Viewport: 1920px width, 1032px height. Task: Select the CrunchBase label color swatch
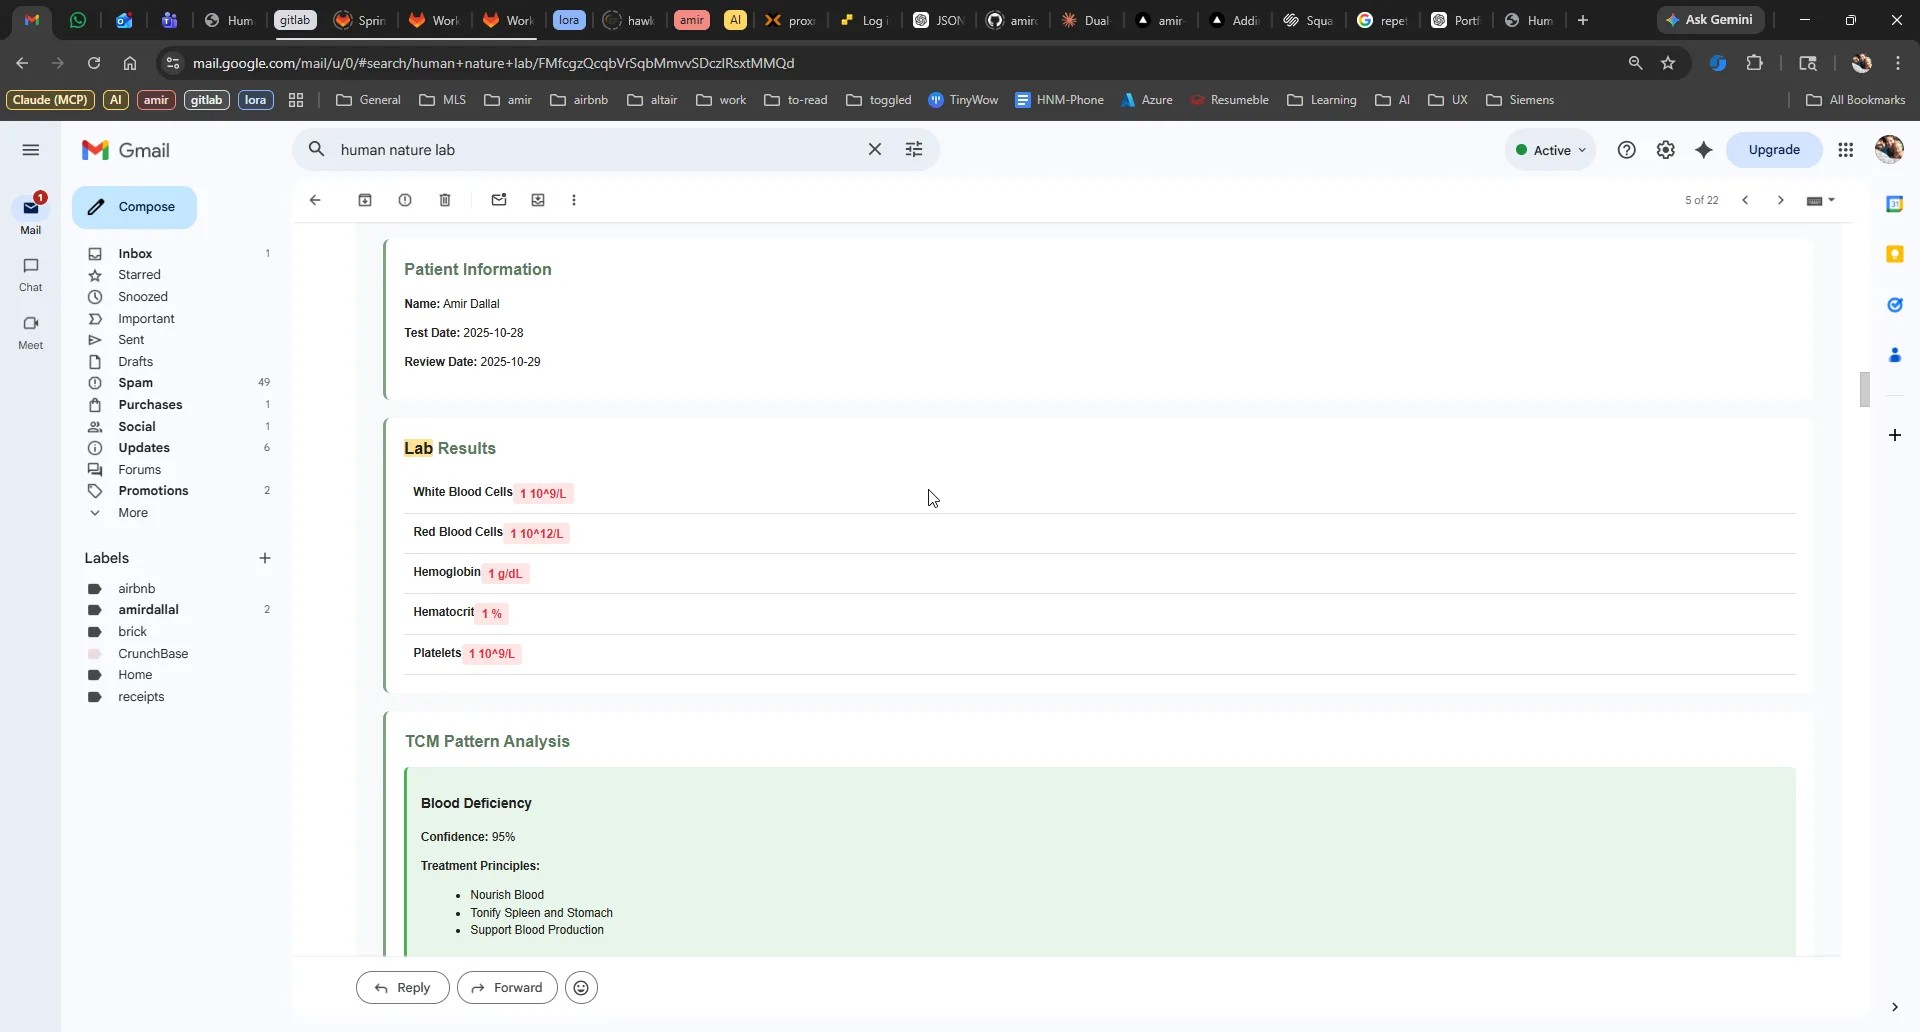95,654
